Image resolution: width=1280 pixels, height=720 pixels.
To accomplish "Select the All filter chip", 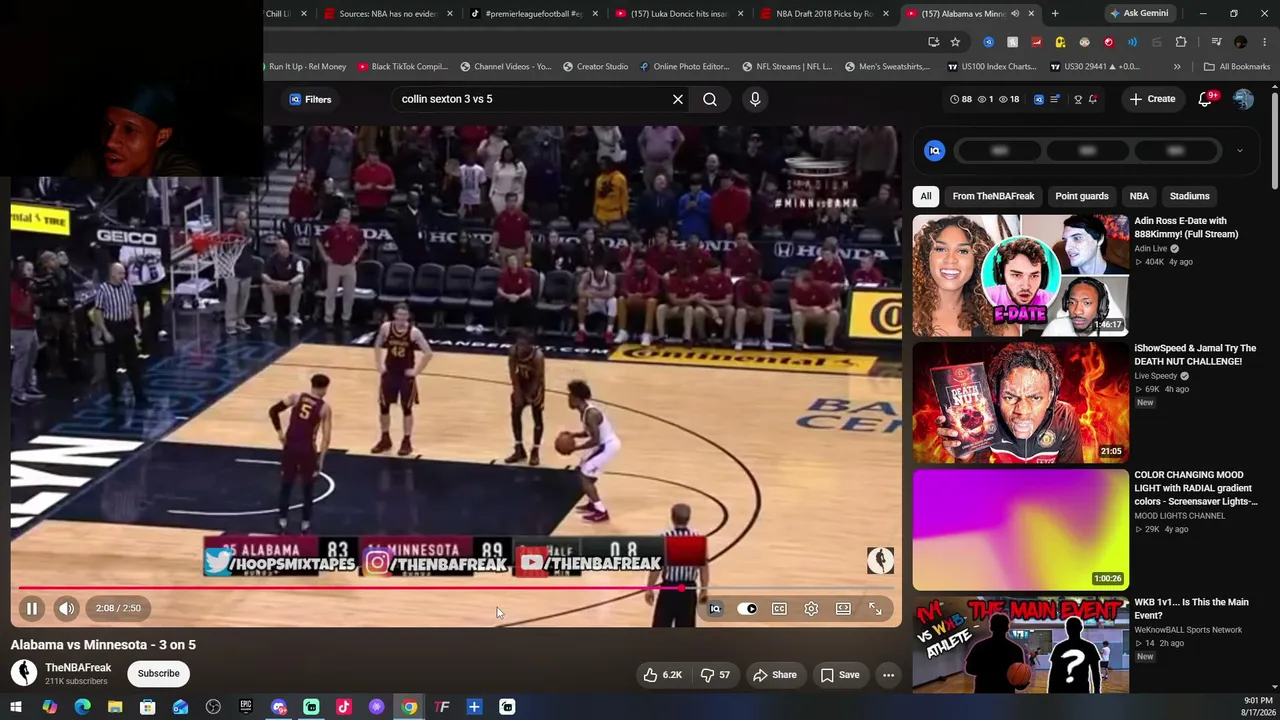I will [x=926, y=196].
